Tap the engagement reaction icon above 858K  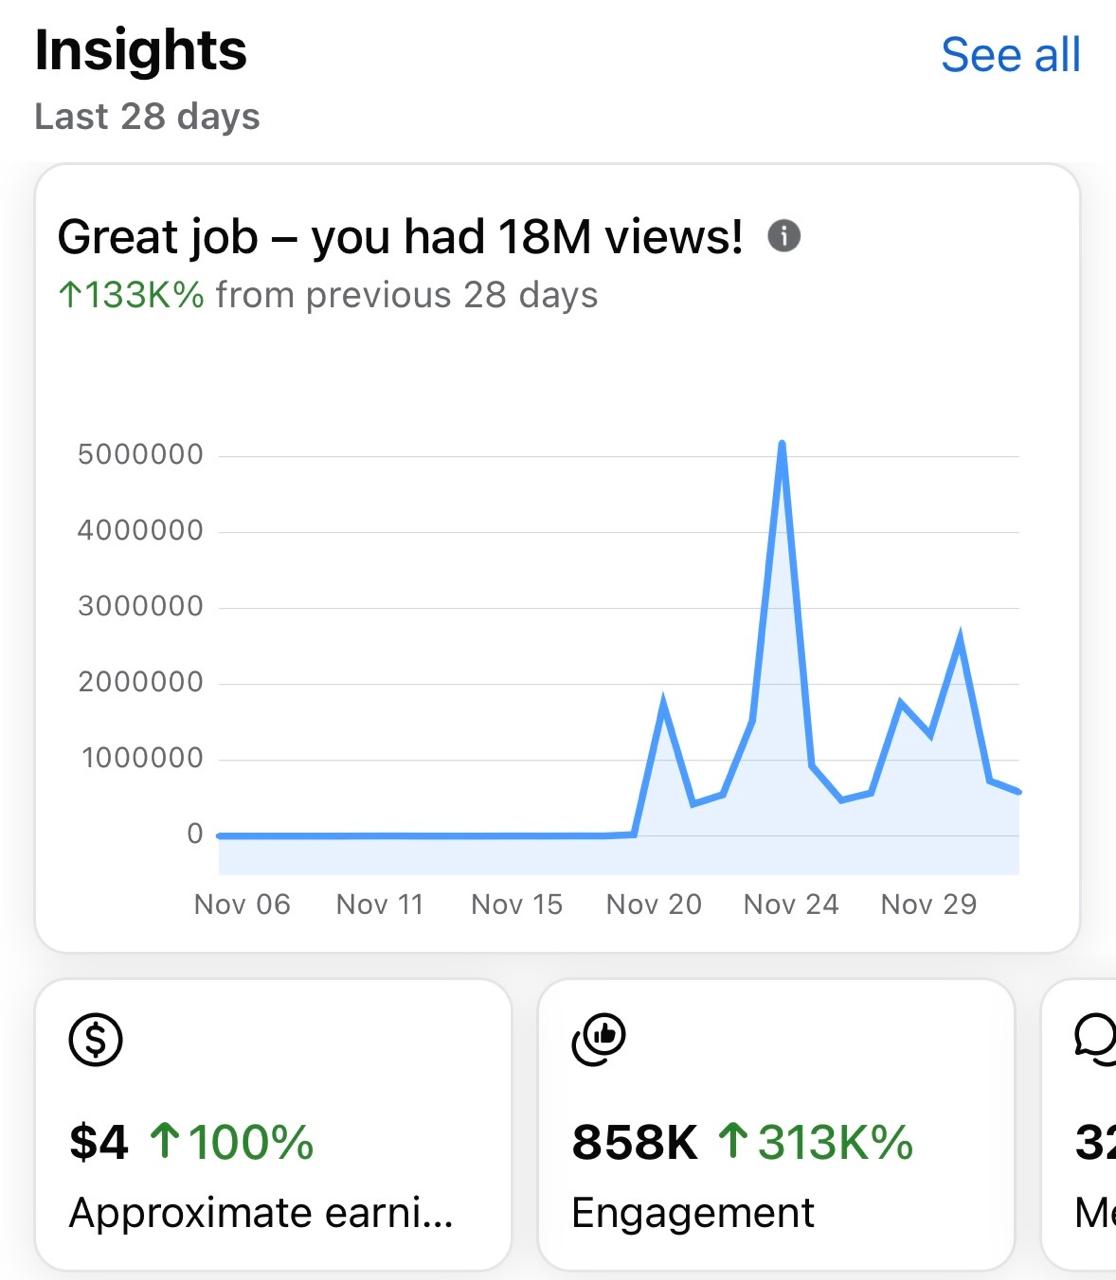[x=600, y=1040]
